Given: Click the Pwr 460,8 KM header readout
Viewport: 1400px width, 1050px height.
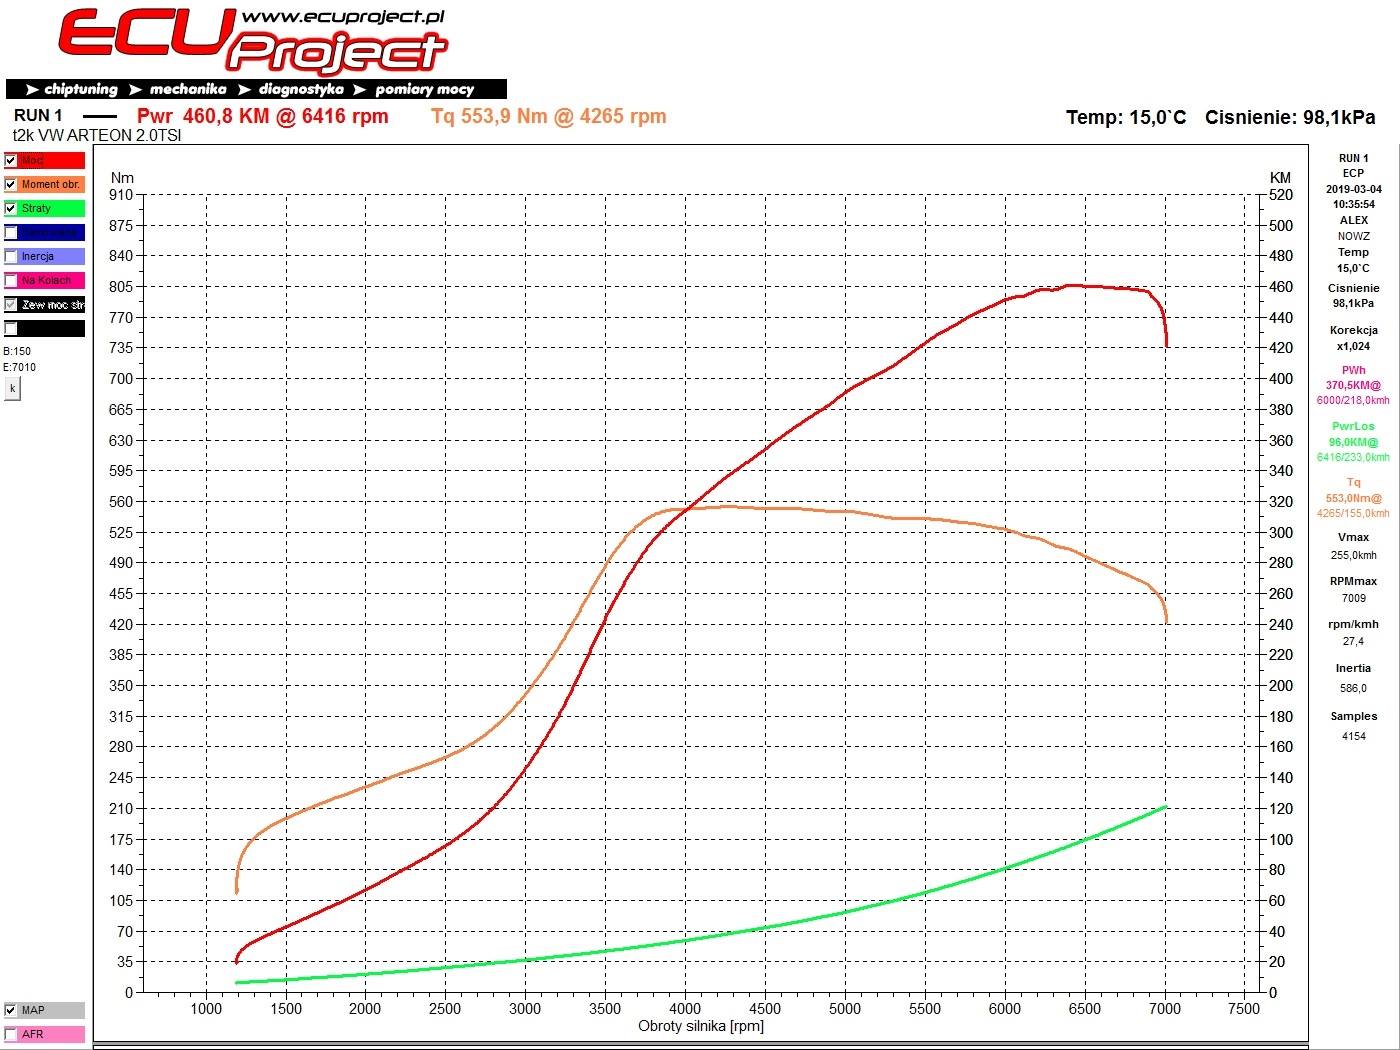Looking at the screenshot, I should [x=262, y=116].
